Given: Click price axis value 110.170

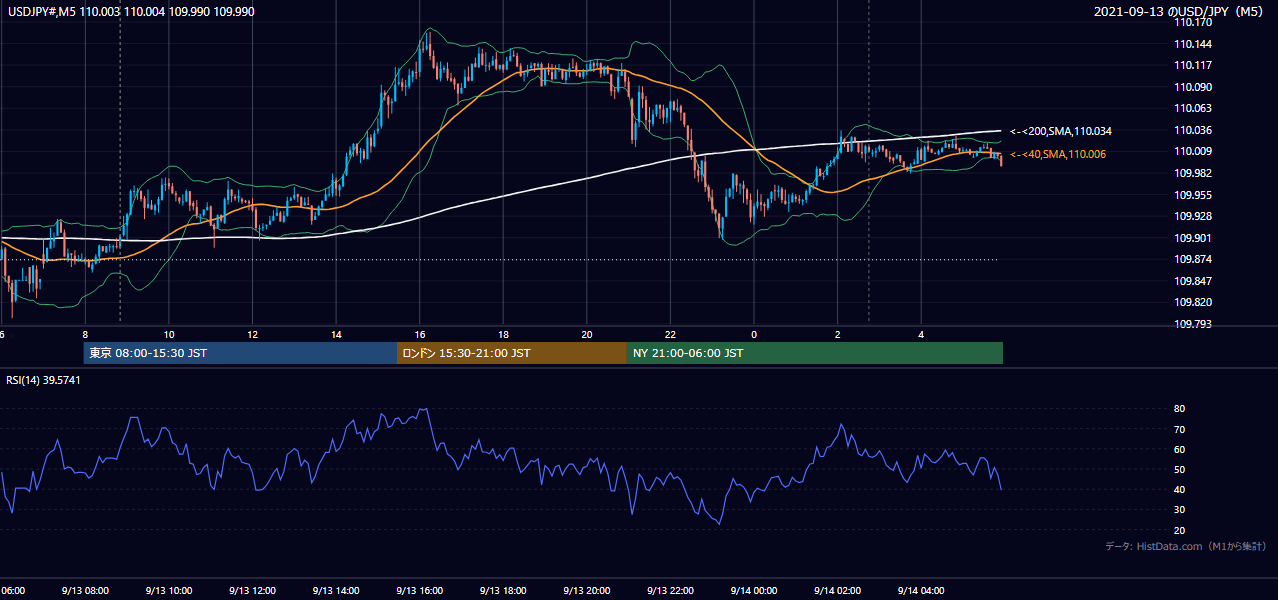Looking at the screenshot, I should 1194,23.
